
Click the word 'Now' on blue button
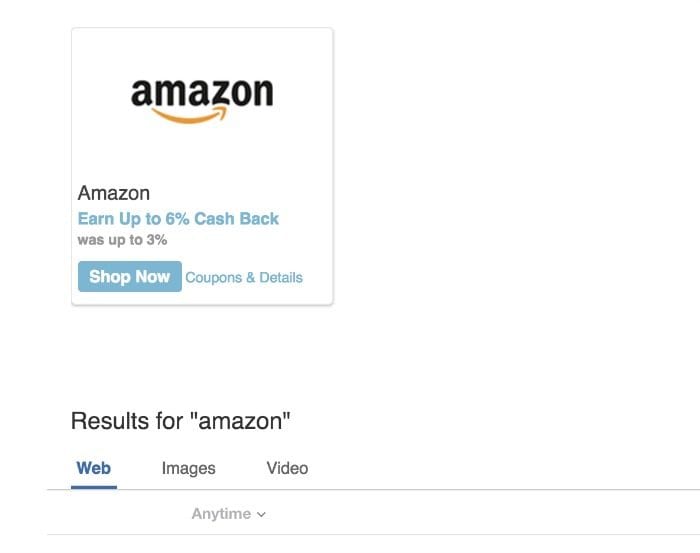click(x=153, y=276)
